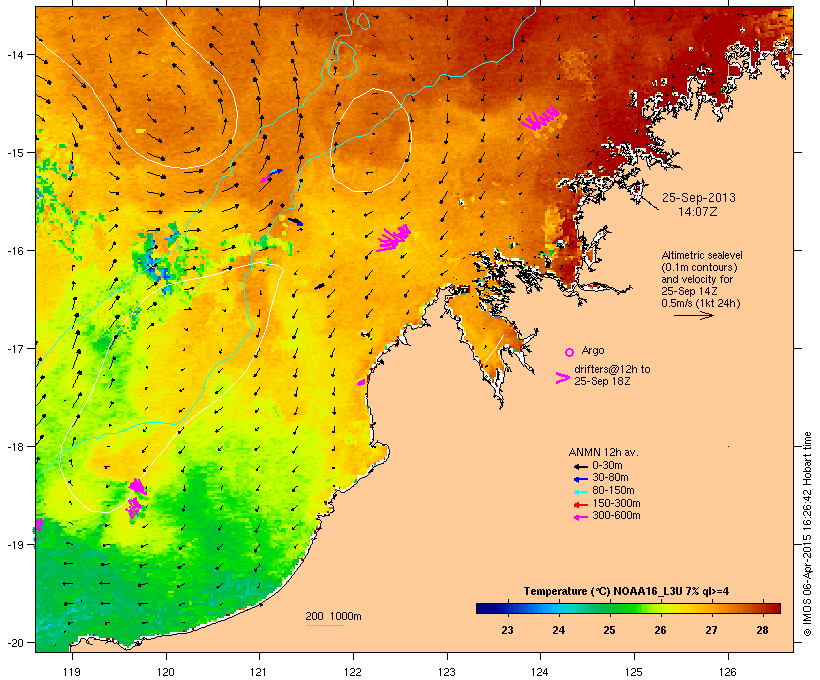820x680 pixels.
Task: Click the longitude axis label "125"
Action: (634, 672)
